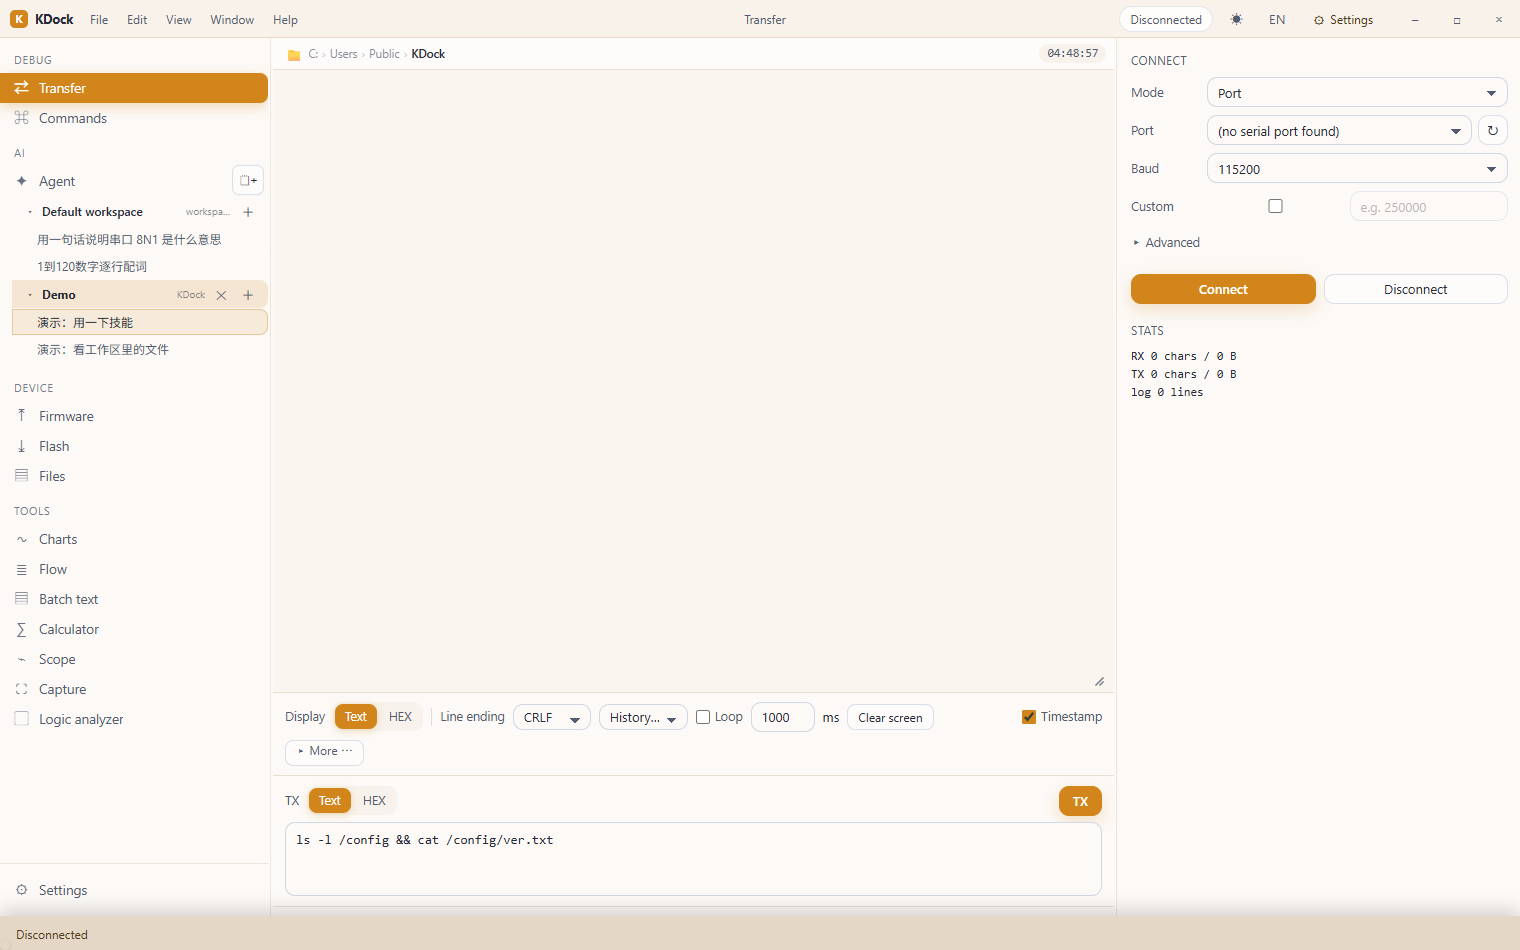Open the Port dropdown
This screenshot has height=950, width=1520.
click(1339, 131)
